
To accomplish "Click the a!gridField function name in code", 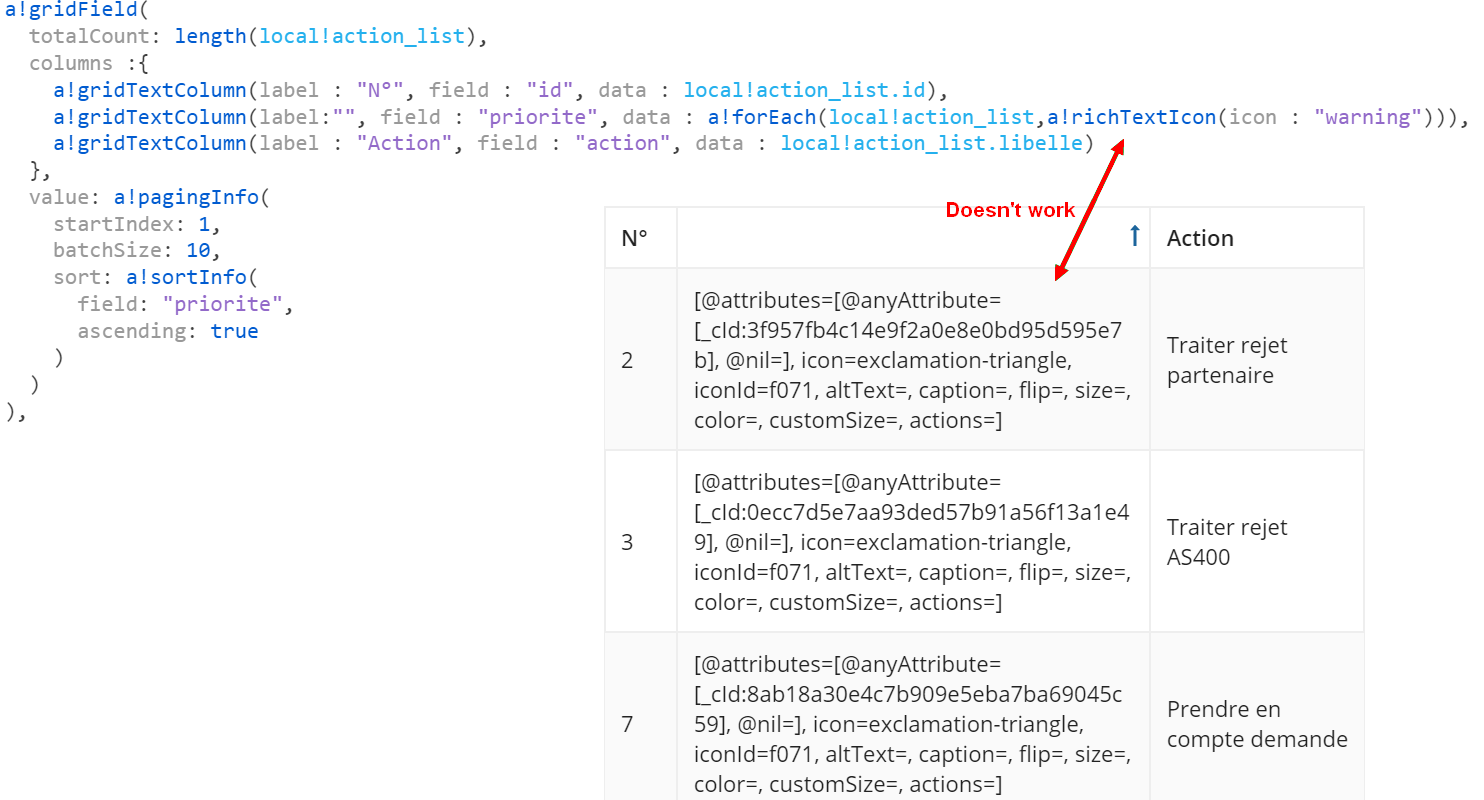I will point(62,10).
